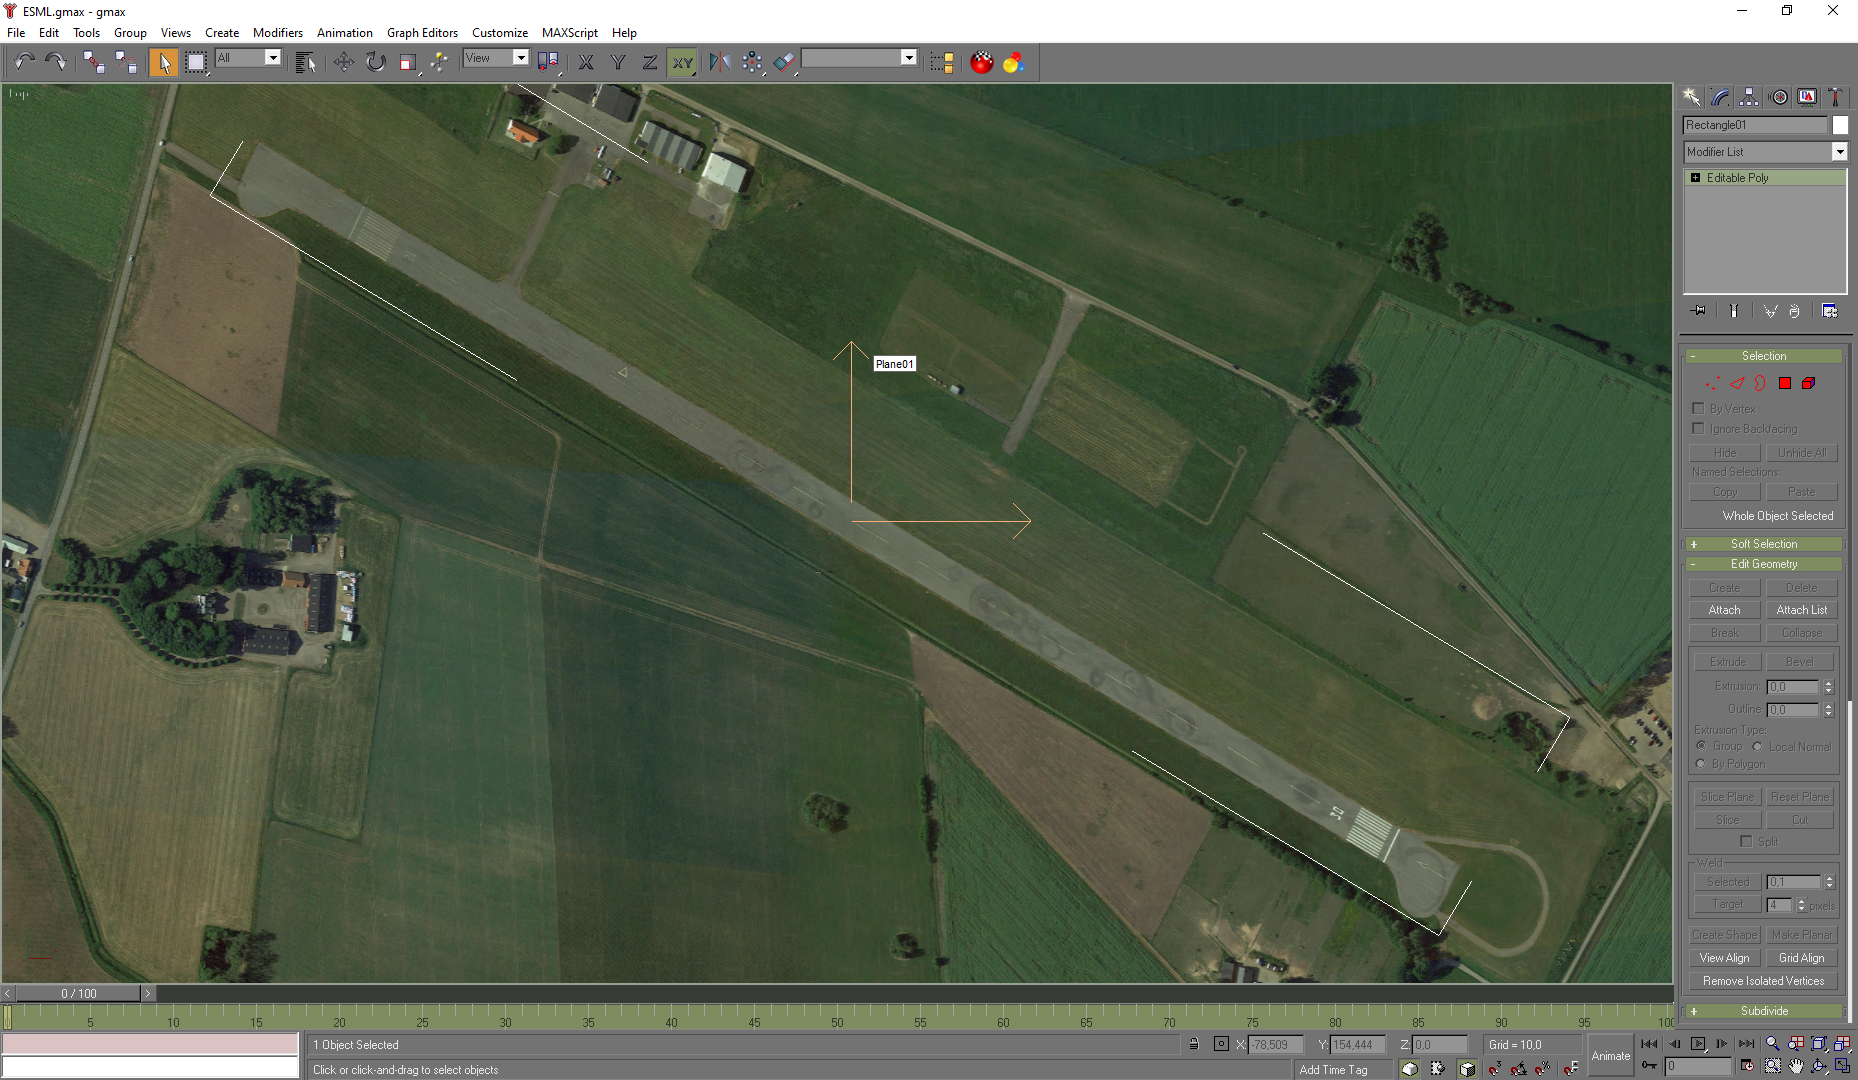Click the Pan hand viewport tool
1858x1080 pixels.
pos(1796,1067)
